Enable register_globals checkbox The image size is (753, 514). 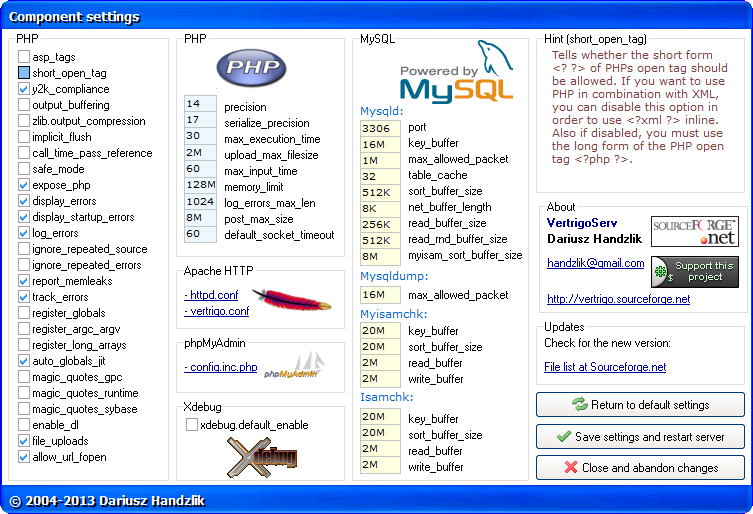tap(24, 313)
